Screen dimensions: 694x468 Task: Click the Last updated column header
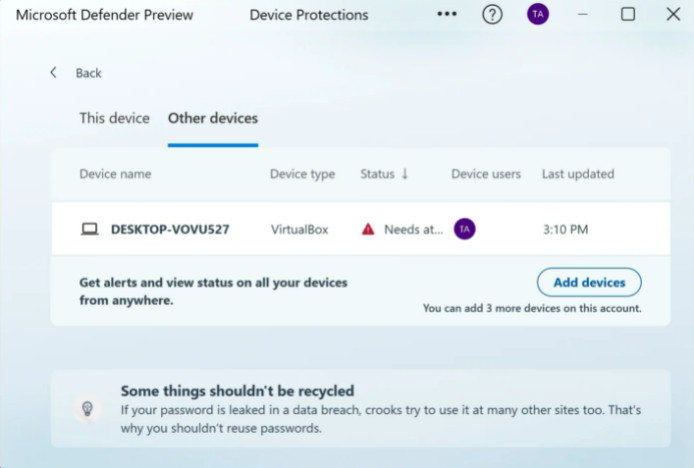pos(577,174)
